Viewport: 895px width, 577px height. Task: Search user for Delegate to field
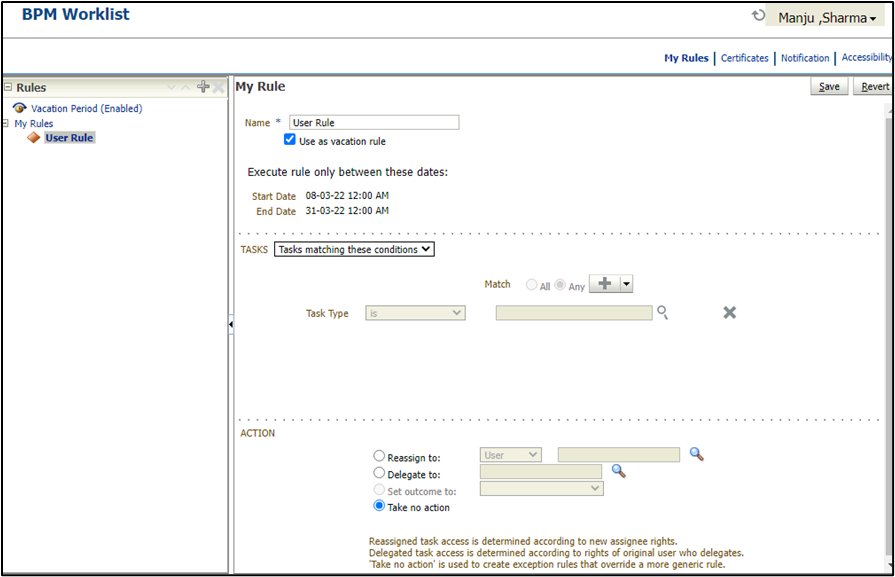[x=619, y=471]
